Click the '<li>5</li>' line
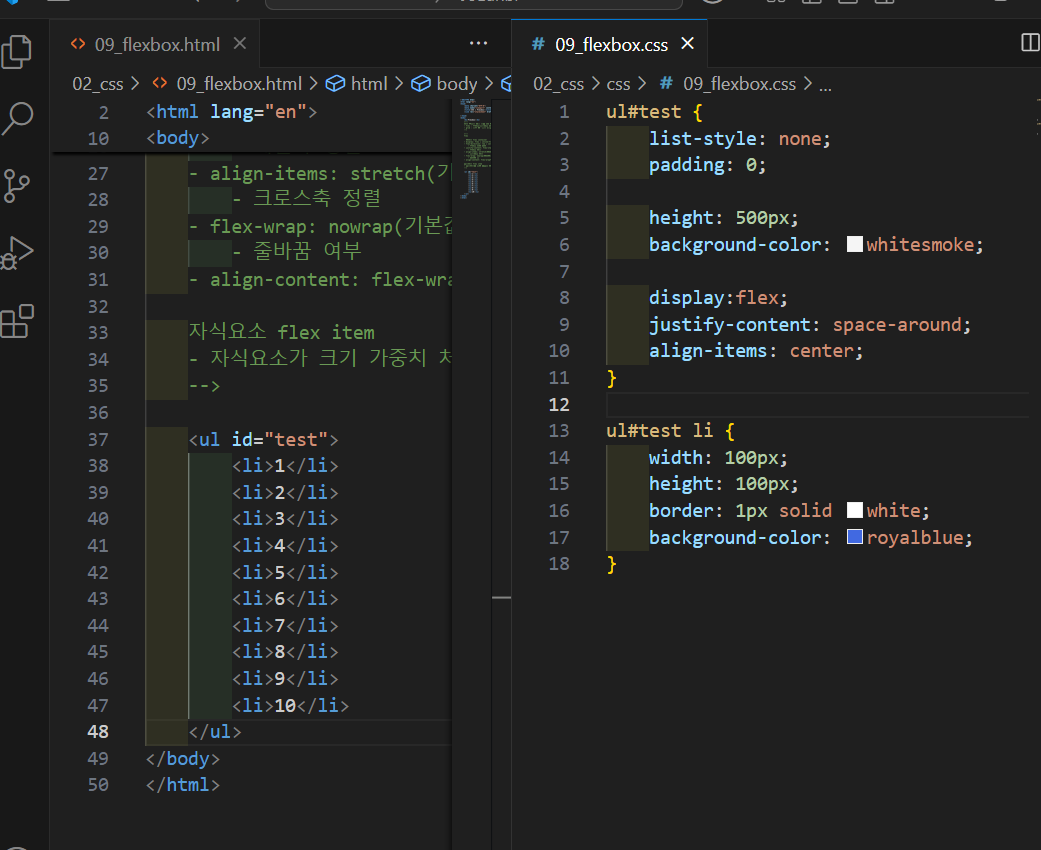1041x850 pixels. tap(285, 572)
